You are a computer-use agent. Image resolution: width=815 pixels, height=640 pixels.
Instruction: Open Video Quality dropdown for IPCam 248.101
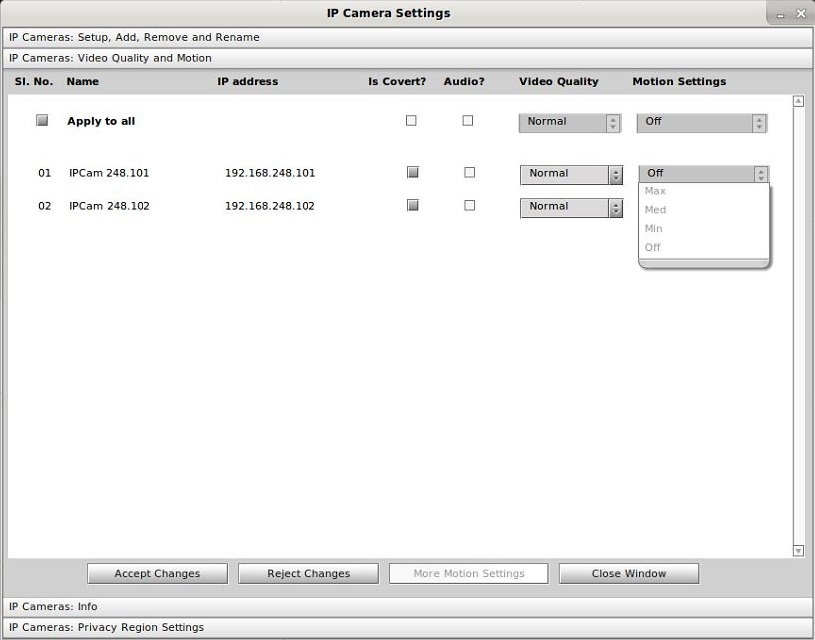tap(571, 174)
